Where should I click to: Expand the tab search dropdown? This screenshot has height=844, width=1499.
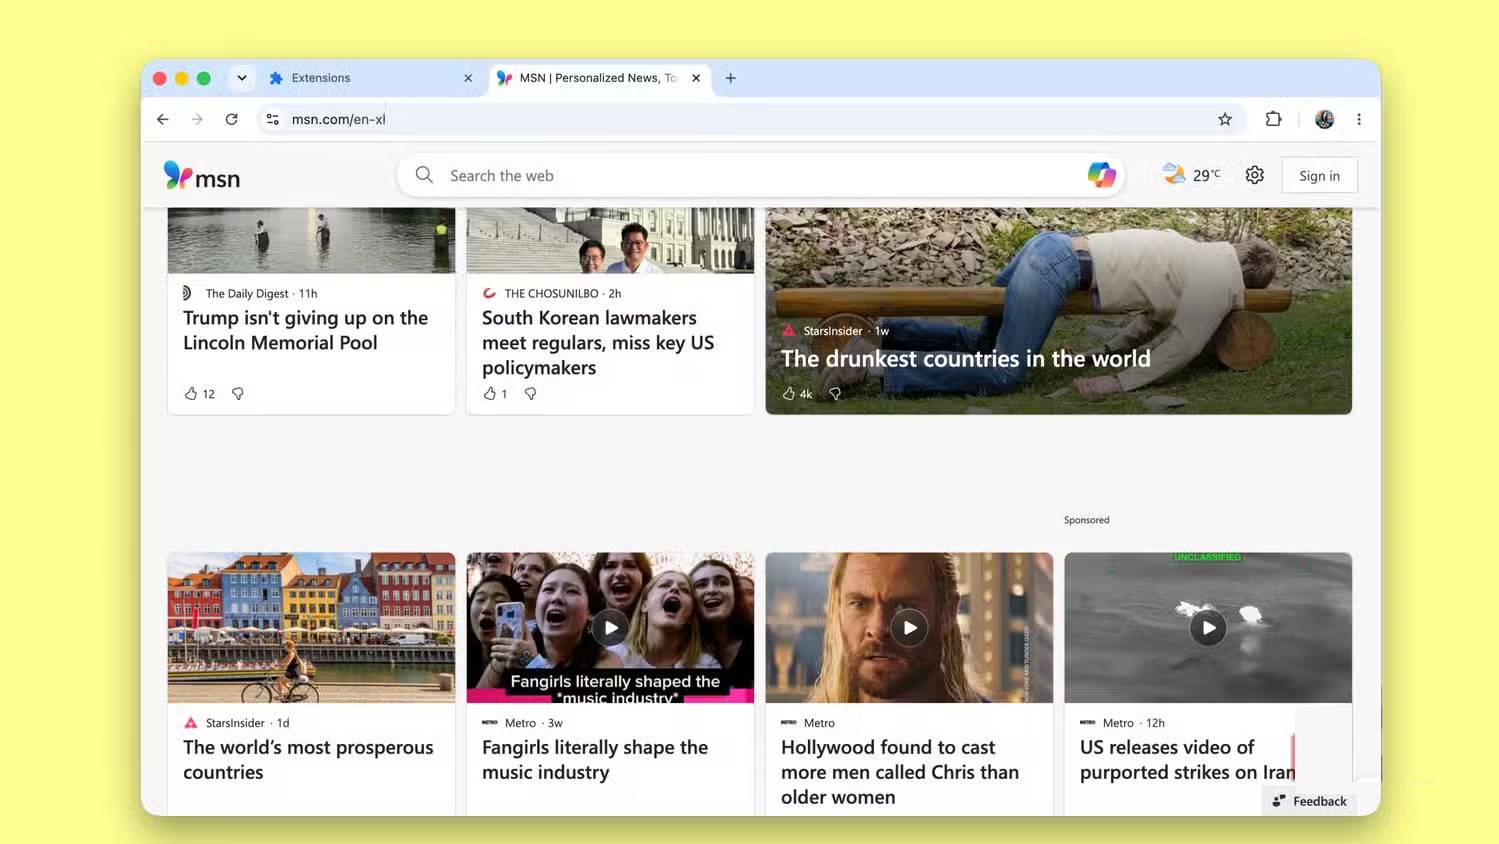241,78
